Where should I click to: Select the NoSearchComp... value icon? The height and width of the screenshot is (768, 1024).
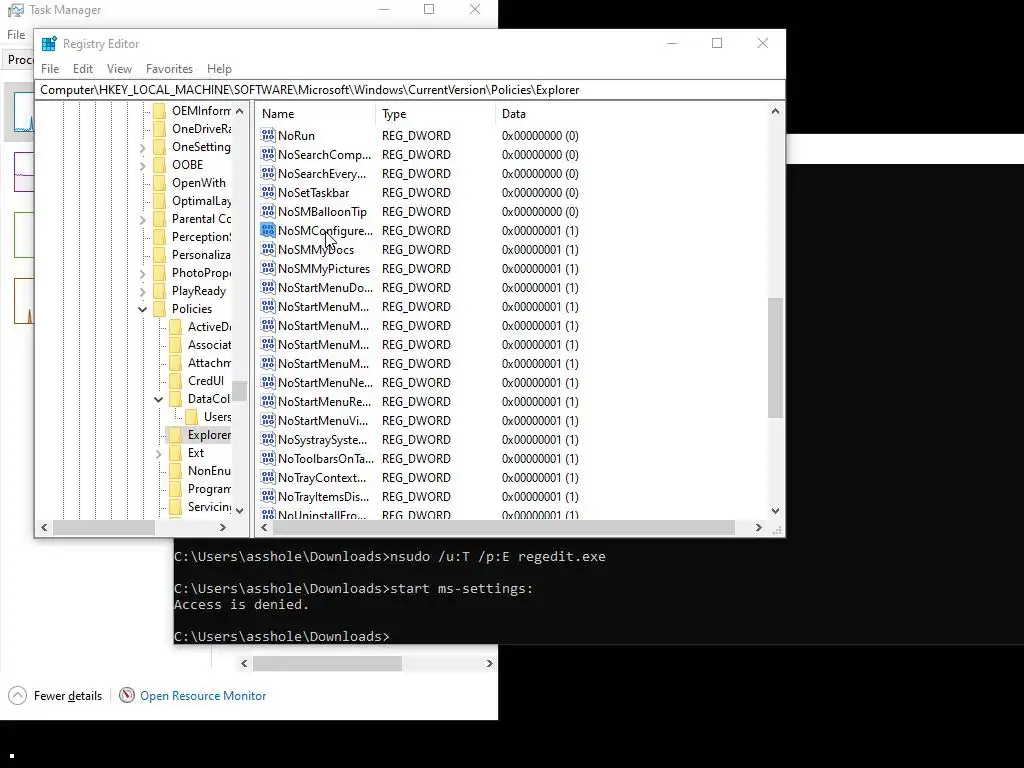[x=268, y=154]
